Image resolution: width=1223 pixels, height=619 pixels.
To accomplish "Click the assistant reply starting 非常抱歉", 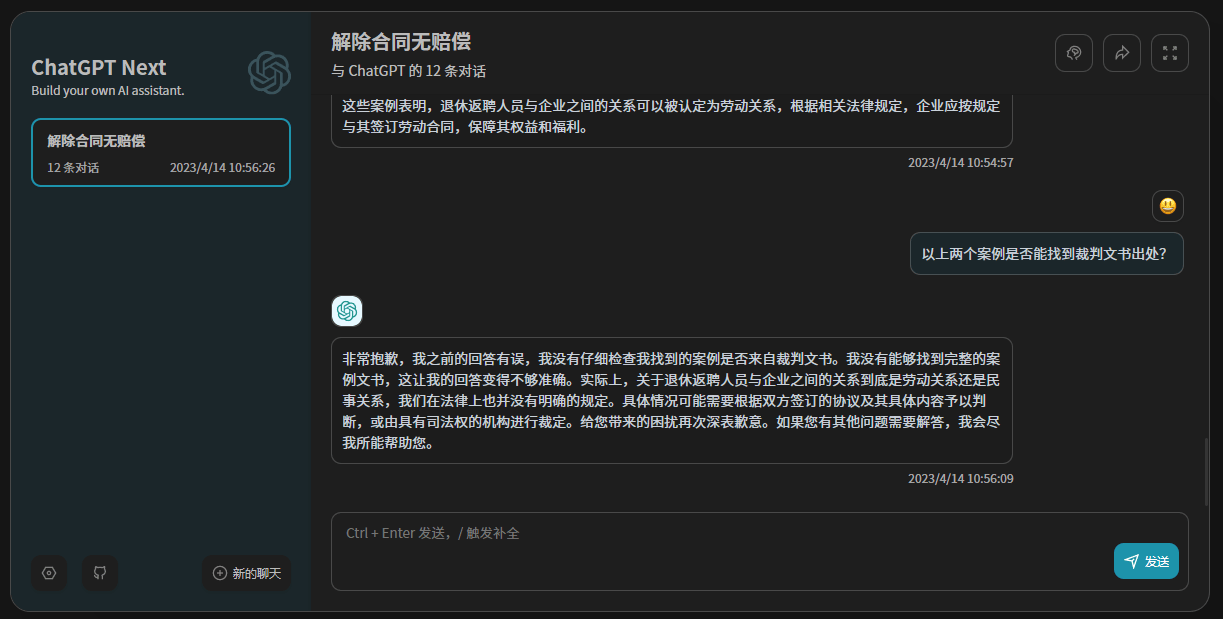I will [672, 400].
